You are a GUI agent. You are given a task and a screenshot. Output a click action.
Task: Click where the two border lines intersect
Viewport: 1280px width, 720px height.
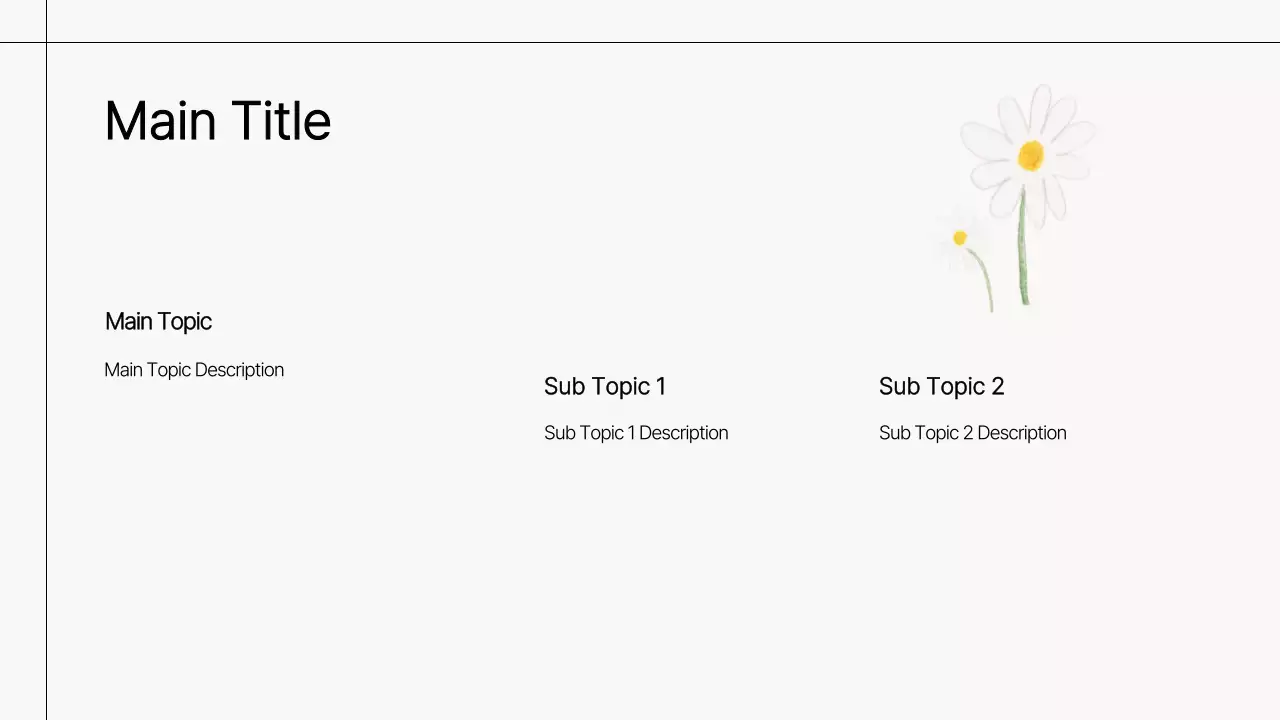point(46,42)
